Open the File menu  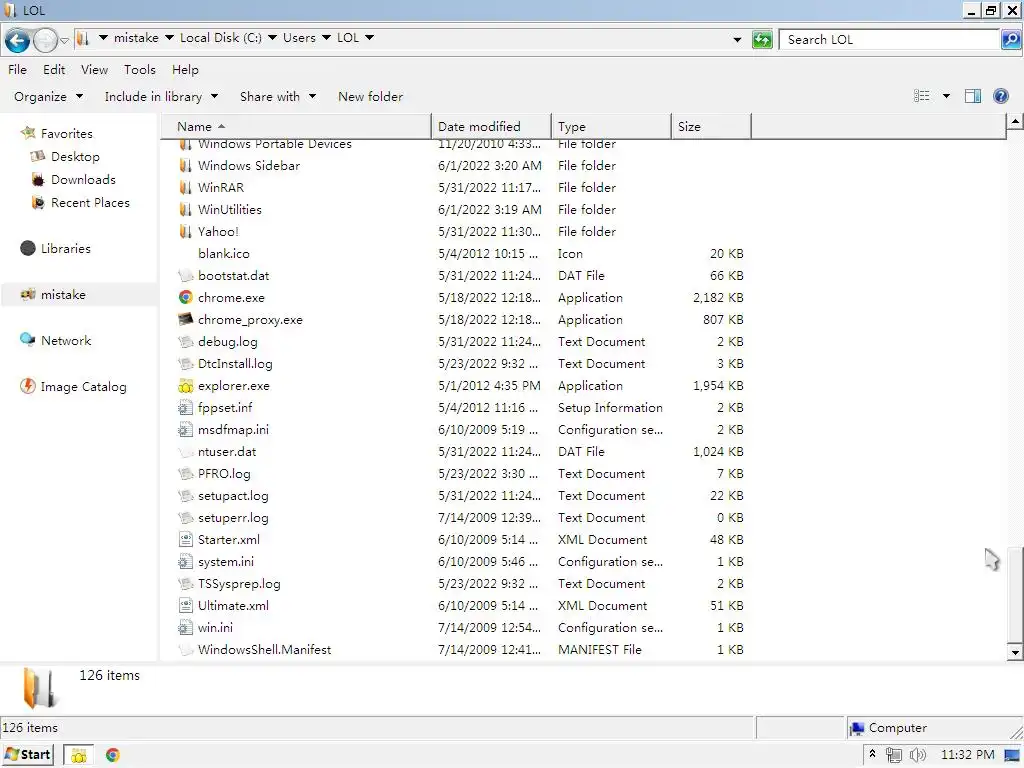[18, 70]
